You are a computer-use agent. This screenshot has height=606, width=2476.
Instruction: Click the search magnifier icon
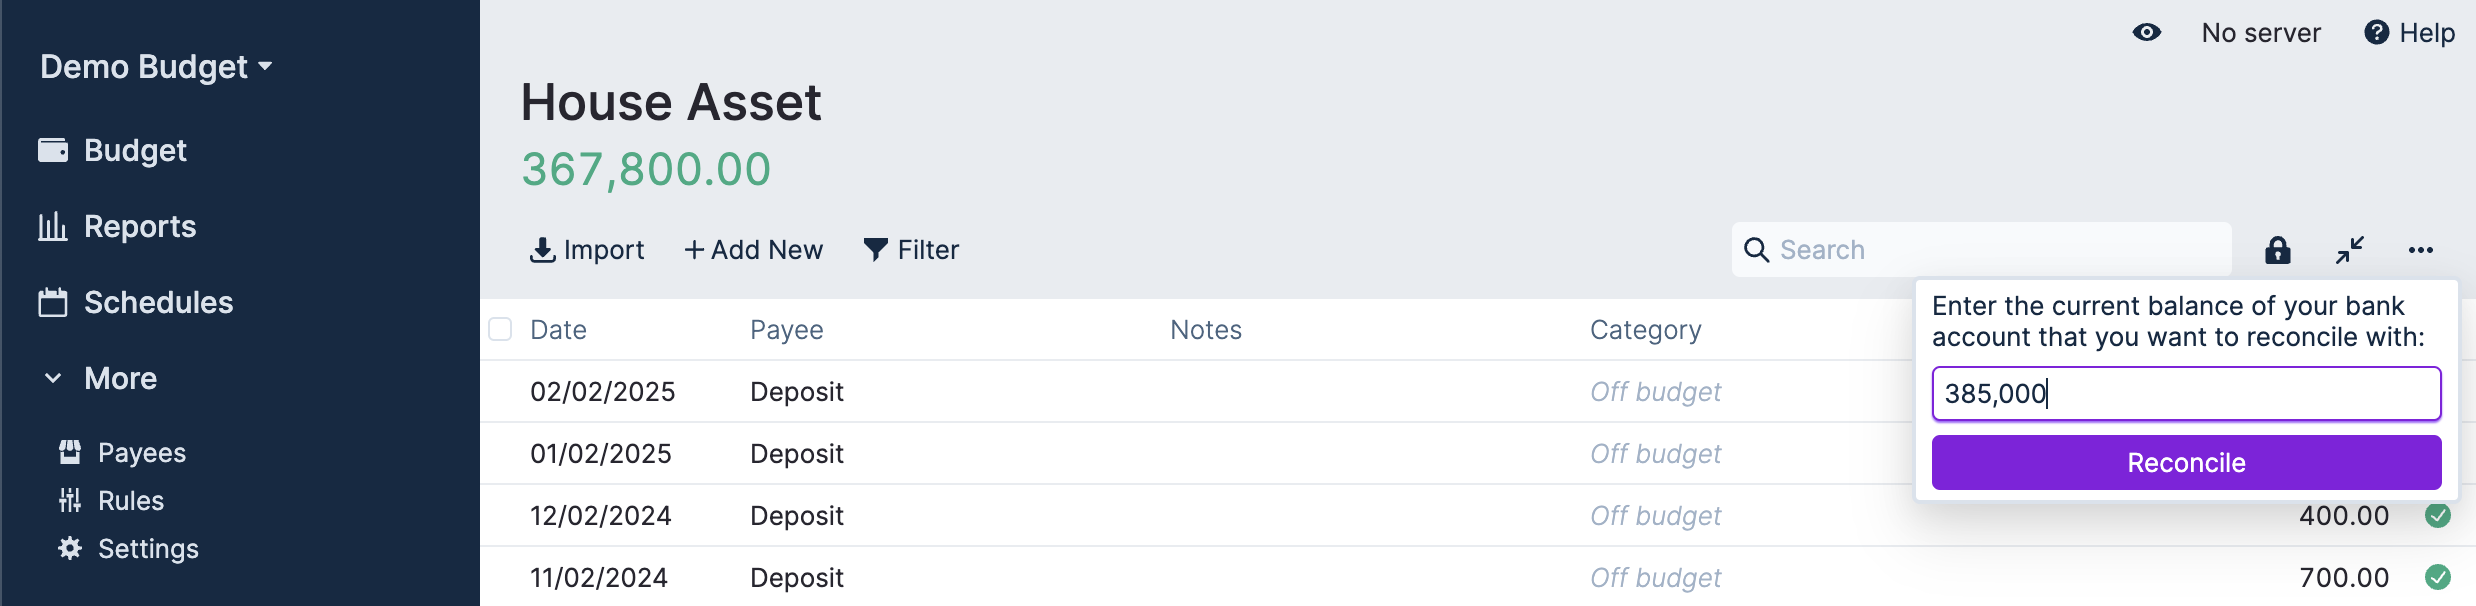coord(1757,250)
